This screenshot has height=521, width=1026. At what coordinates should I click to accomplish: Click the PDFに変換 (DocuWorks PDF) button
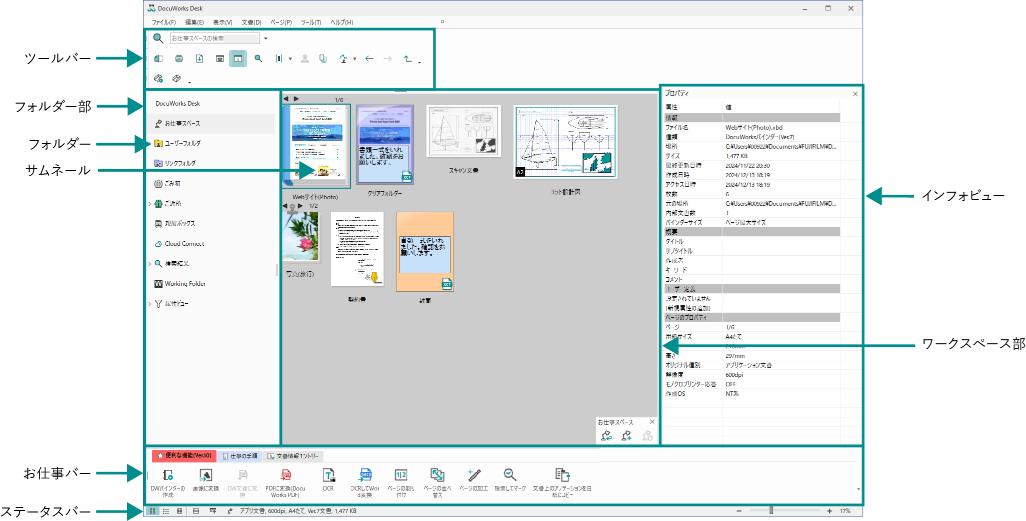pyautogui.click(x=285, y=483)
